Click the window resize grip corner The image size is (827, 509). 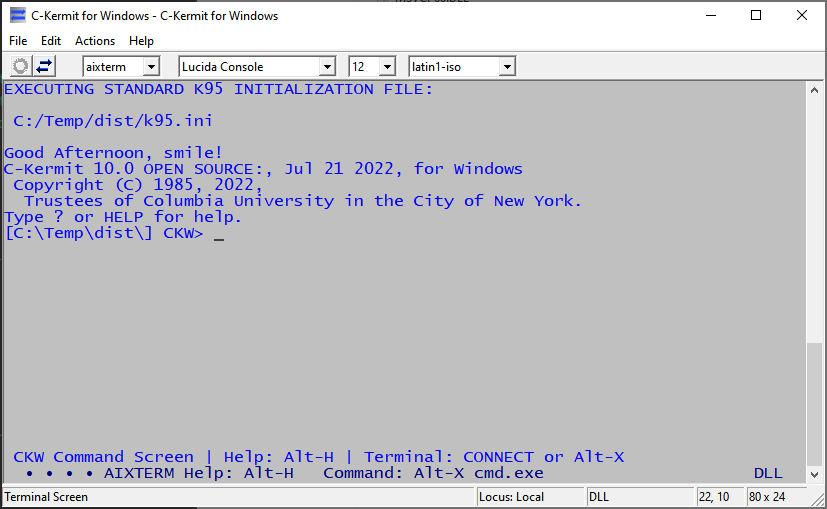818,499
